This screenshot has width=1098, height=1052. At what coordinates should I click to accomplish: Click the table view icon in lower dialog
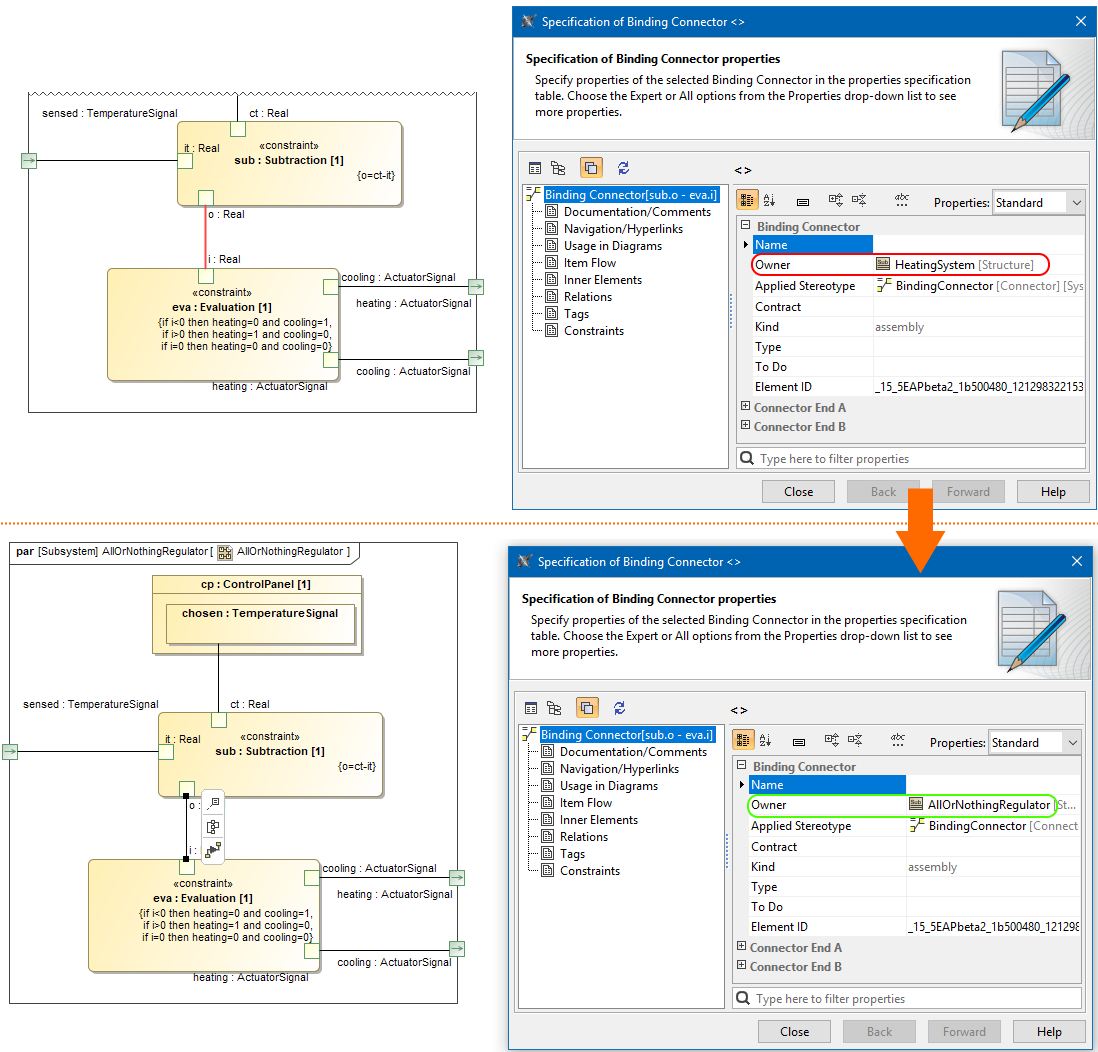point(531,708)
